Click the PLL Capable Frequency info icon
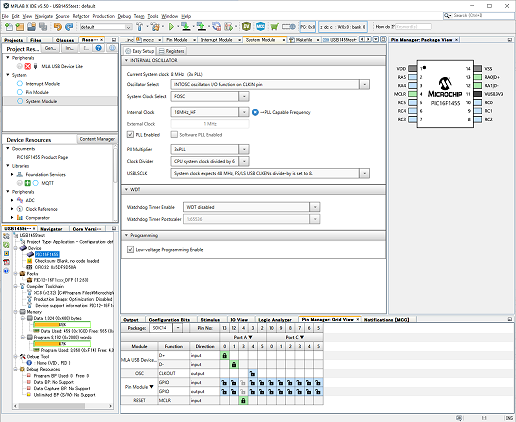Screen dimensions: 516x422 click(255, 112)
